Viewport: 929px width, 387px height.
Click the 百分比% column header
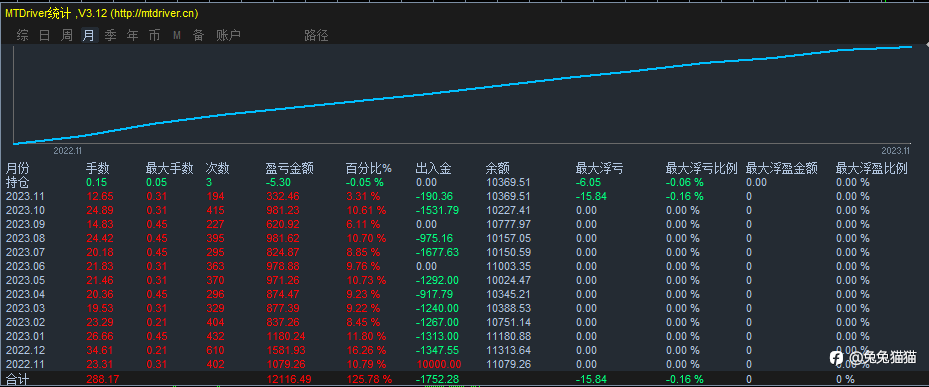pyautogui.click(x=369, y=169)
